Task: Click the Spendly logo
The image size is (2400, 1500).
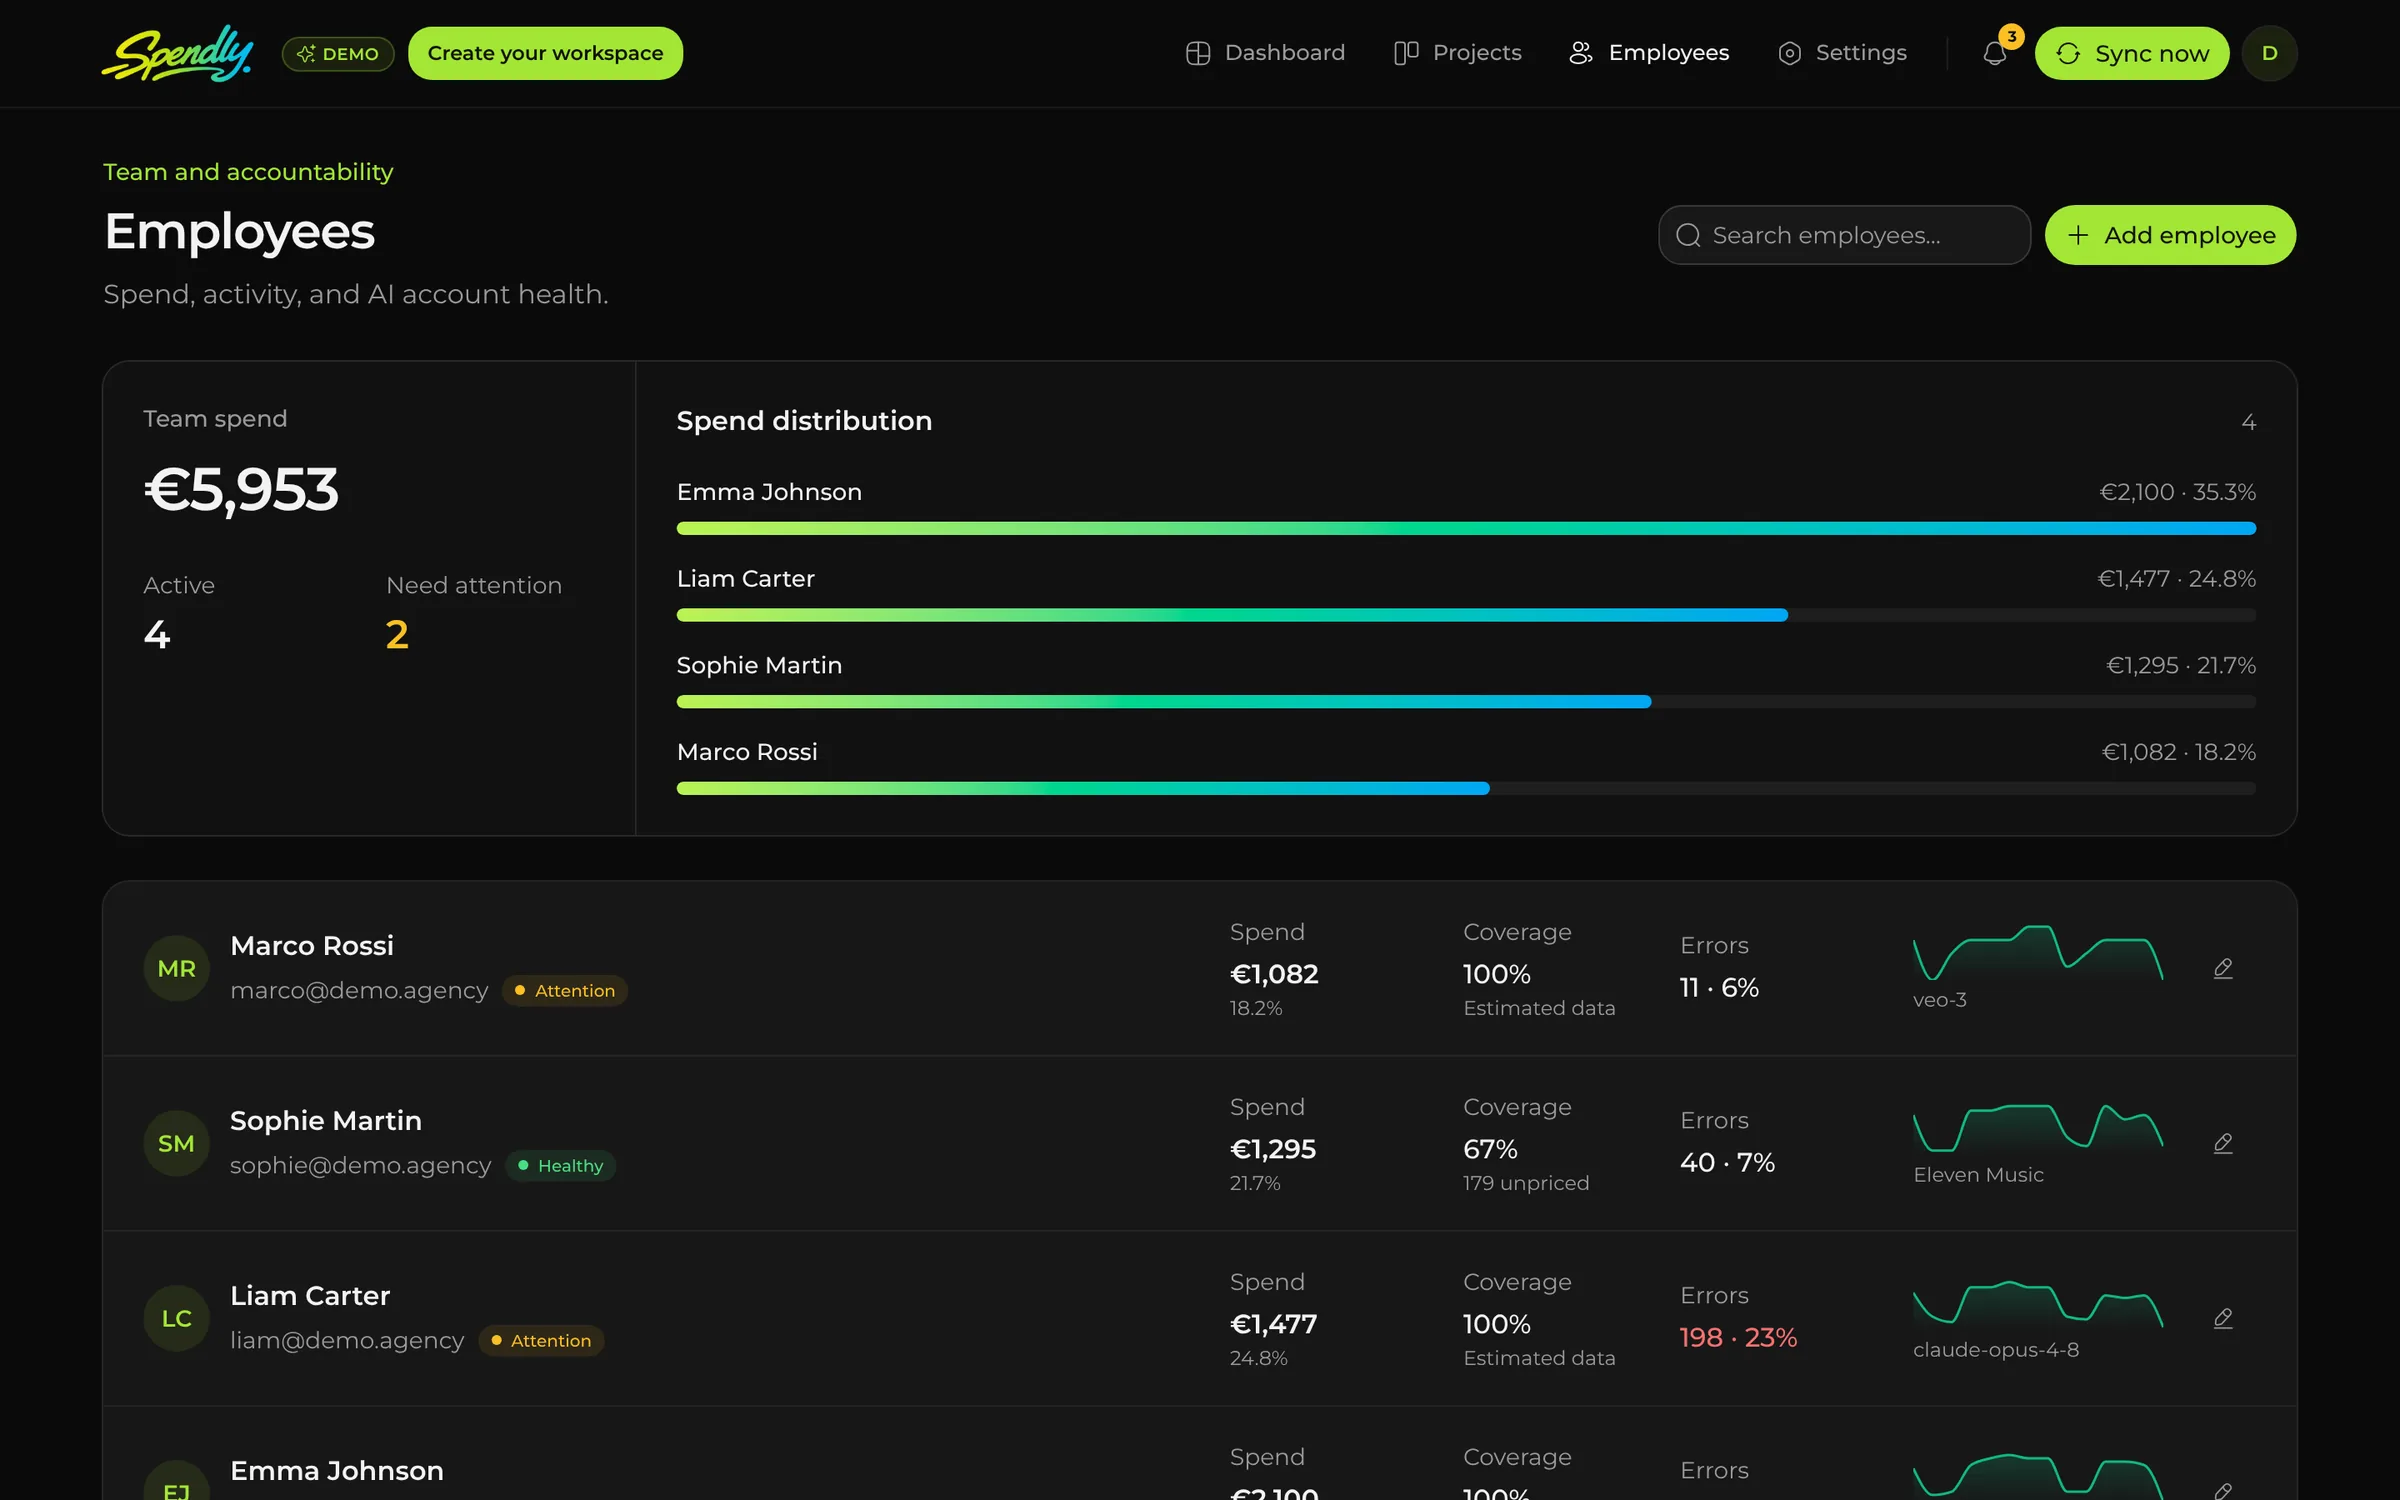Action: point(177,53)
